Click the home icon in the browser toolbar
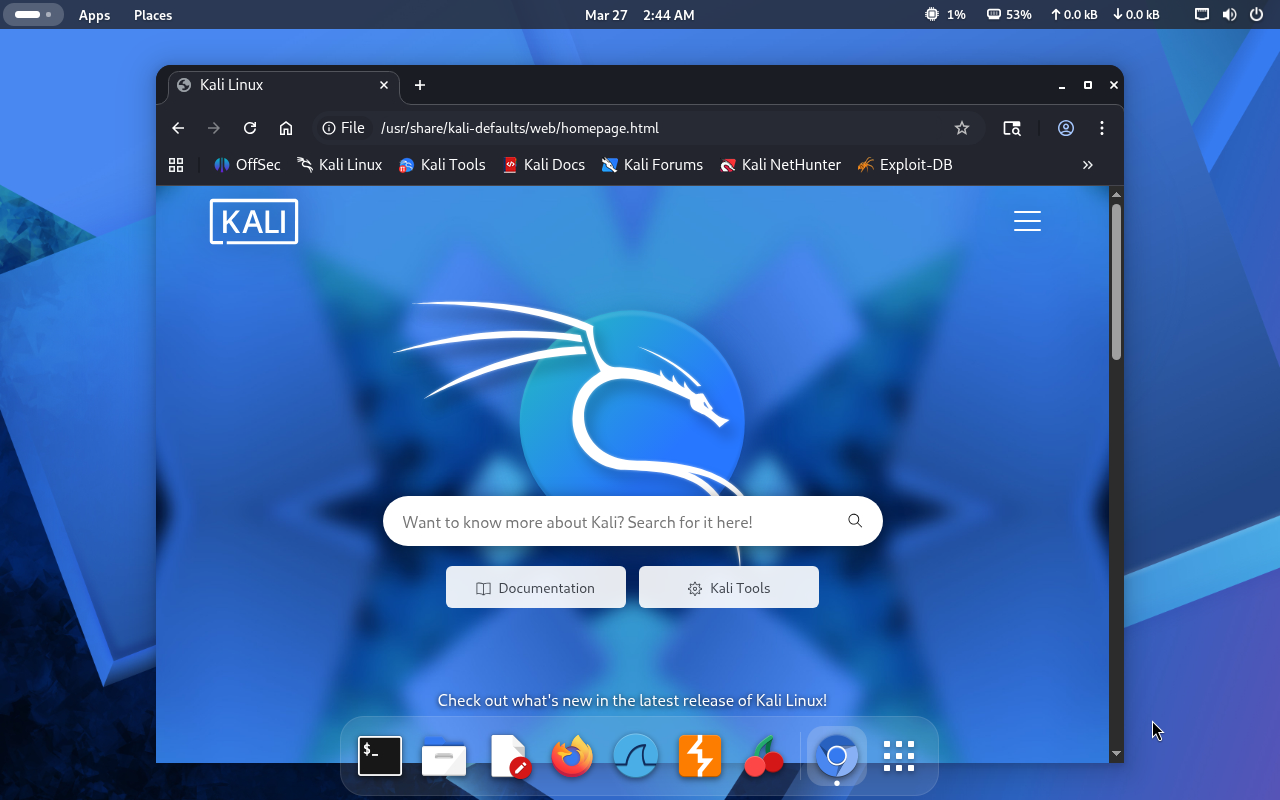Image resolution: width=1280 pixels, height=800 pixels. click(x=286, y=128)
